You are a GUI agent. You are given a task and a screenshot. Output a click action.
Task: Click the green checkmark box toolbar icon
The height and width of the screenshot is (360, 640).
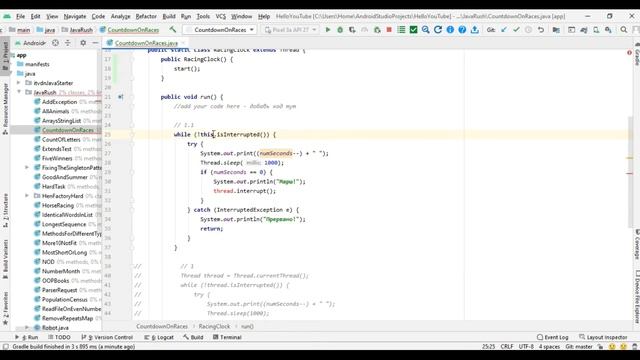coord(413,30)
